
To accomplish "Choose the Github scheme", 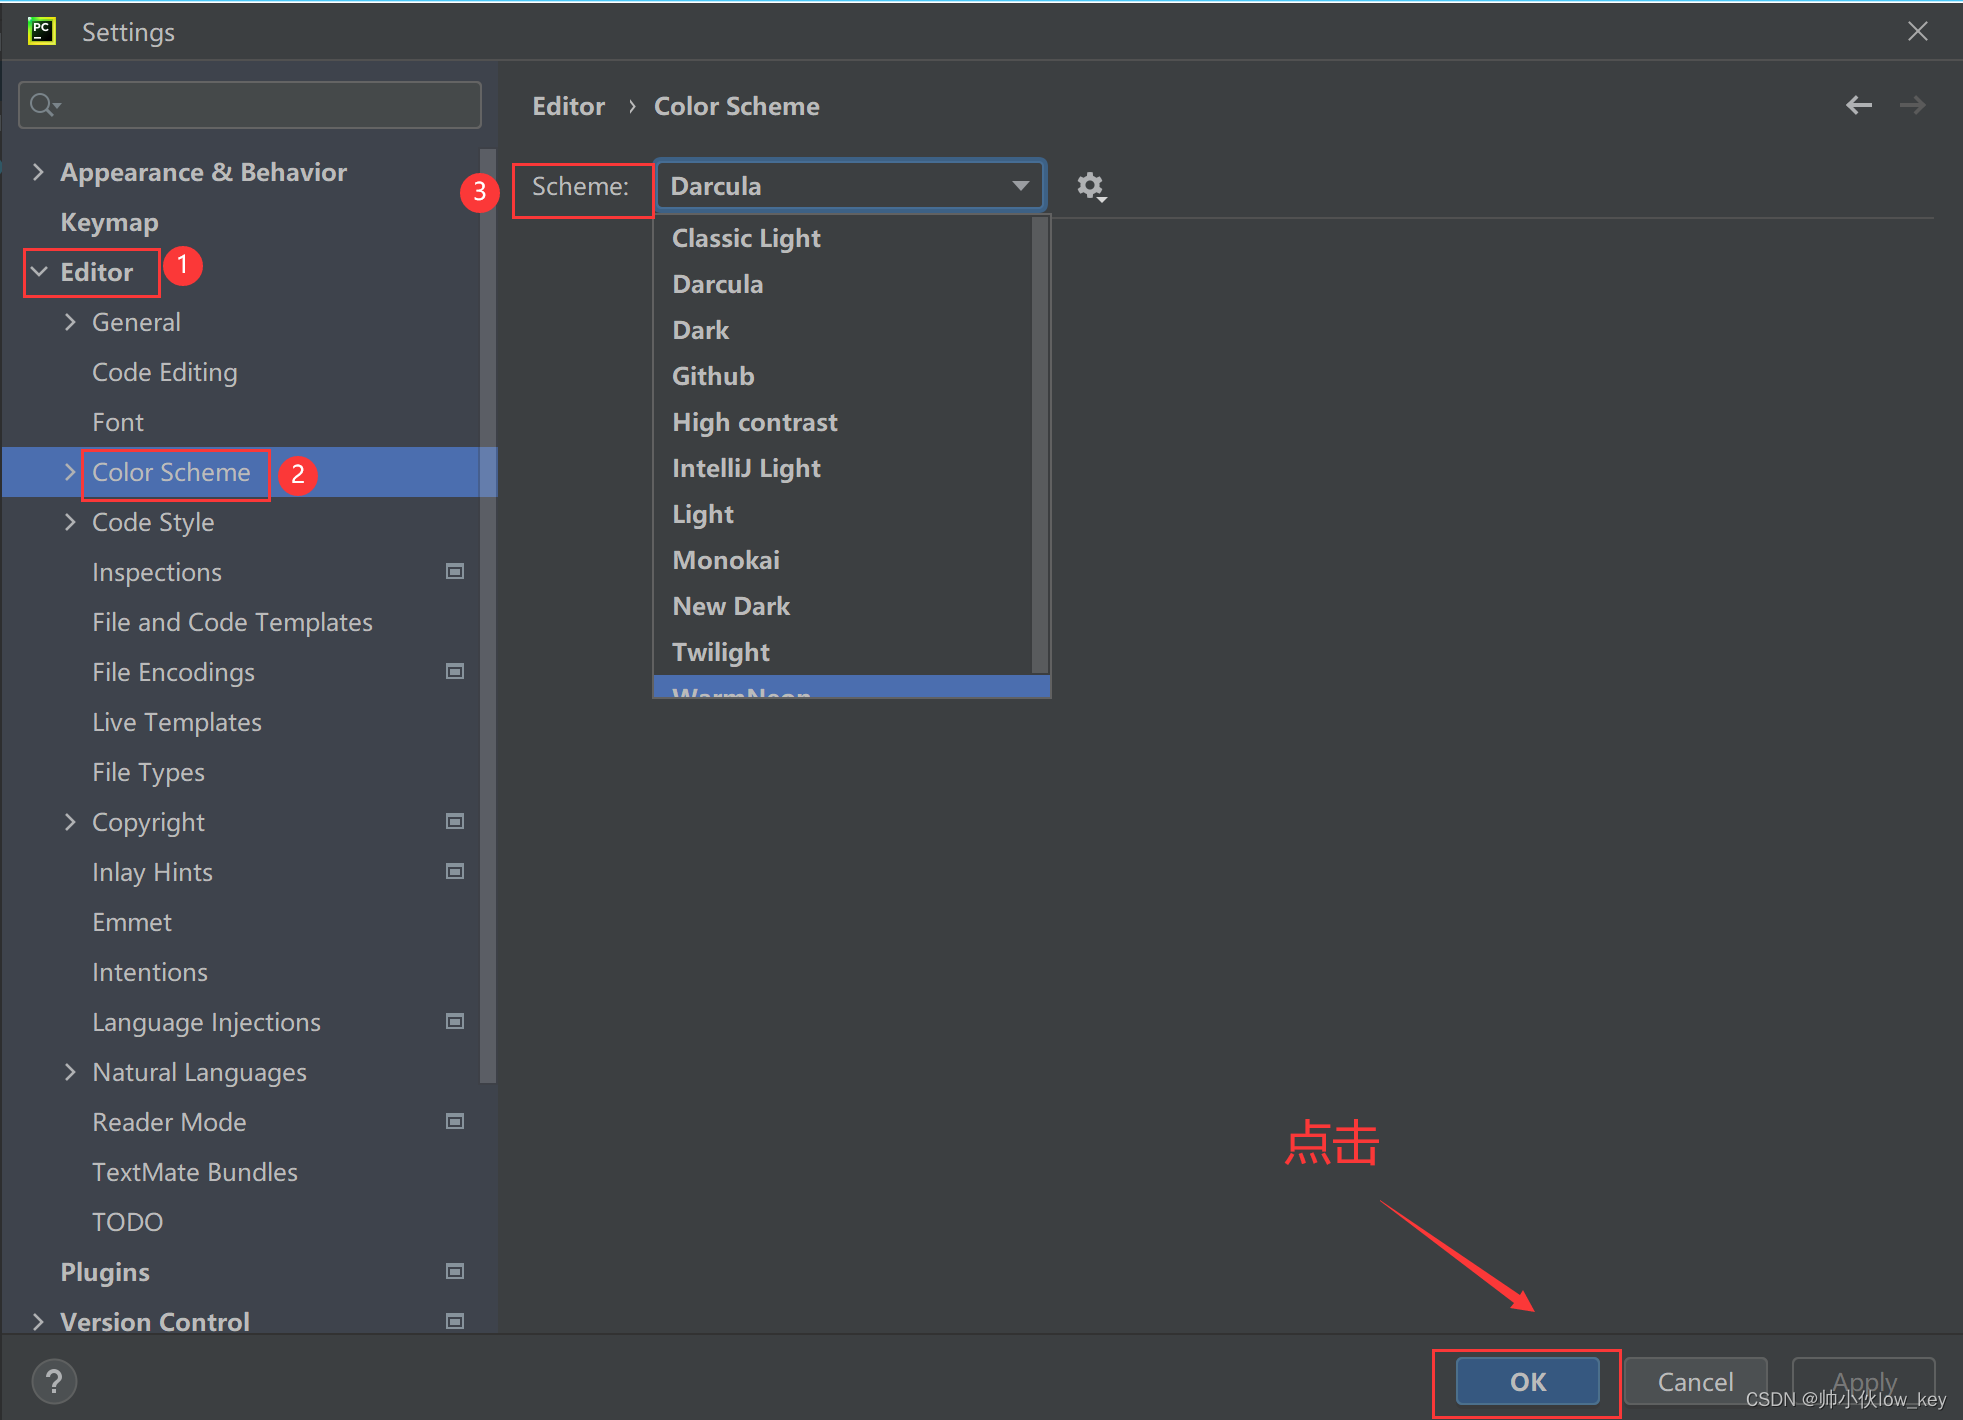I will pyautogui.click(x=842, y=376).
